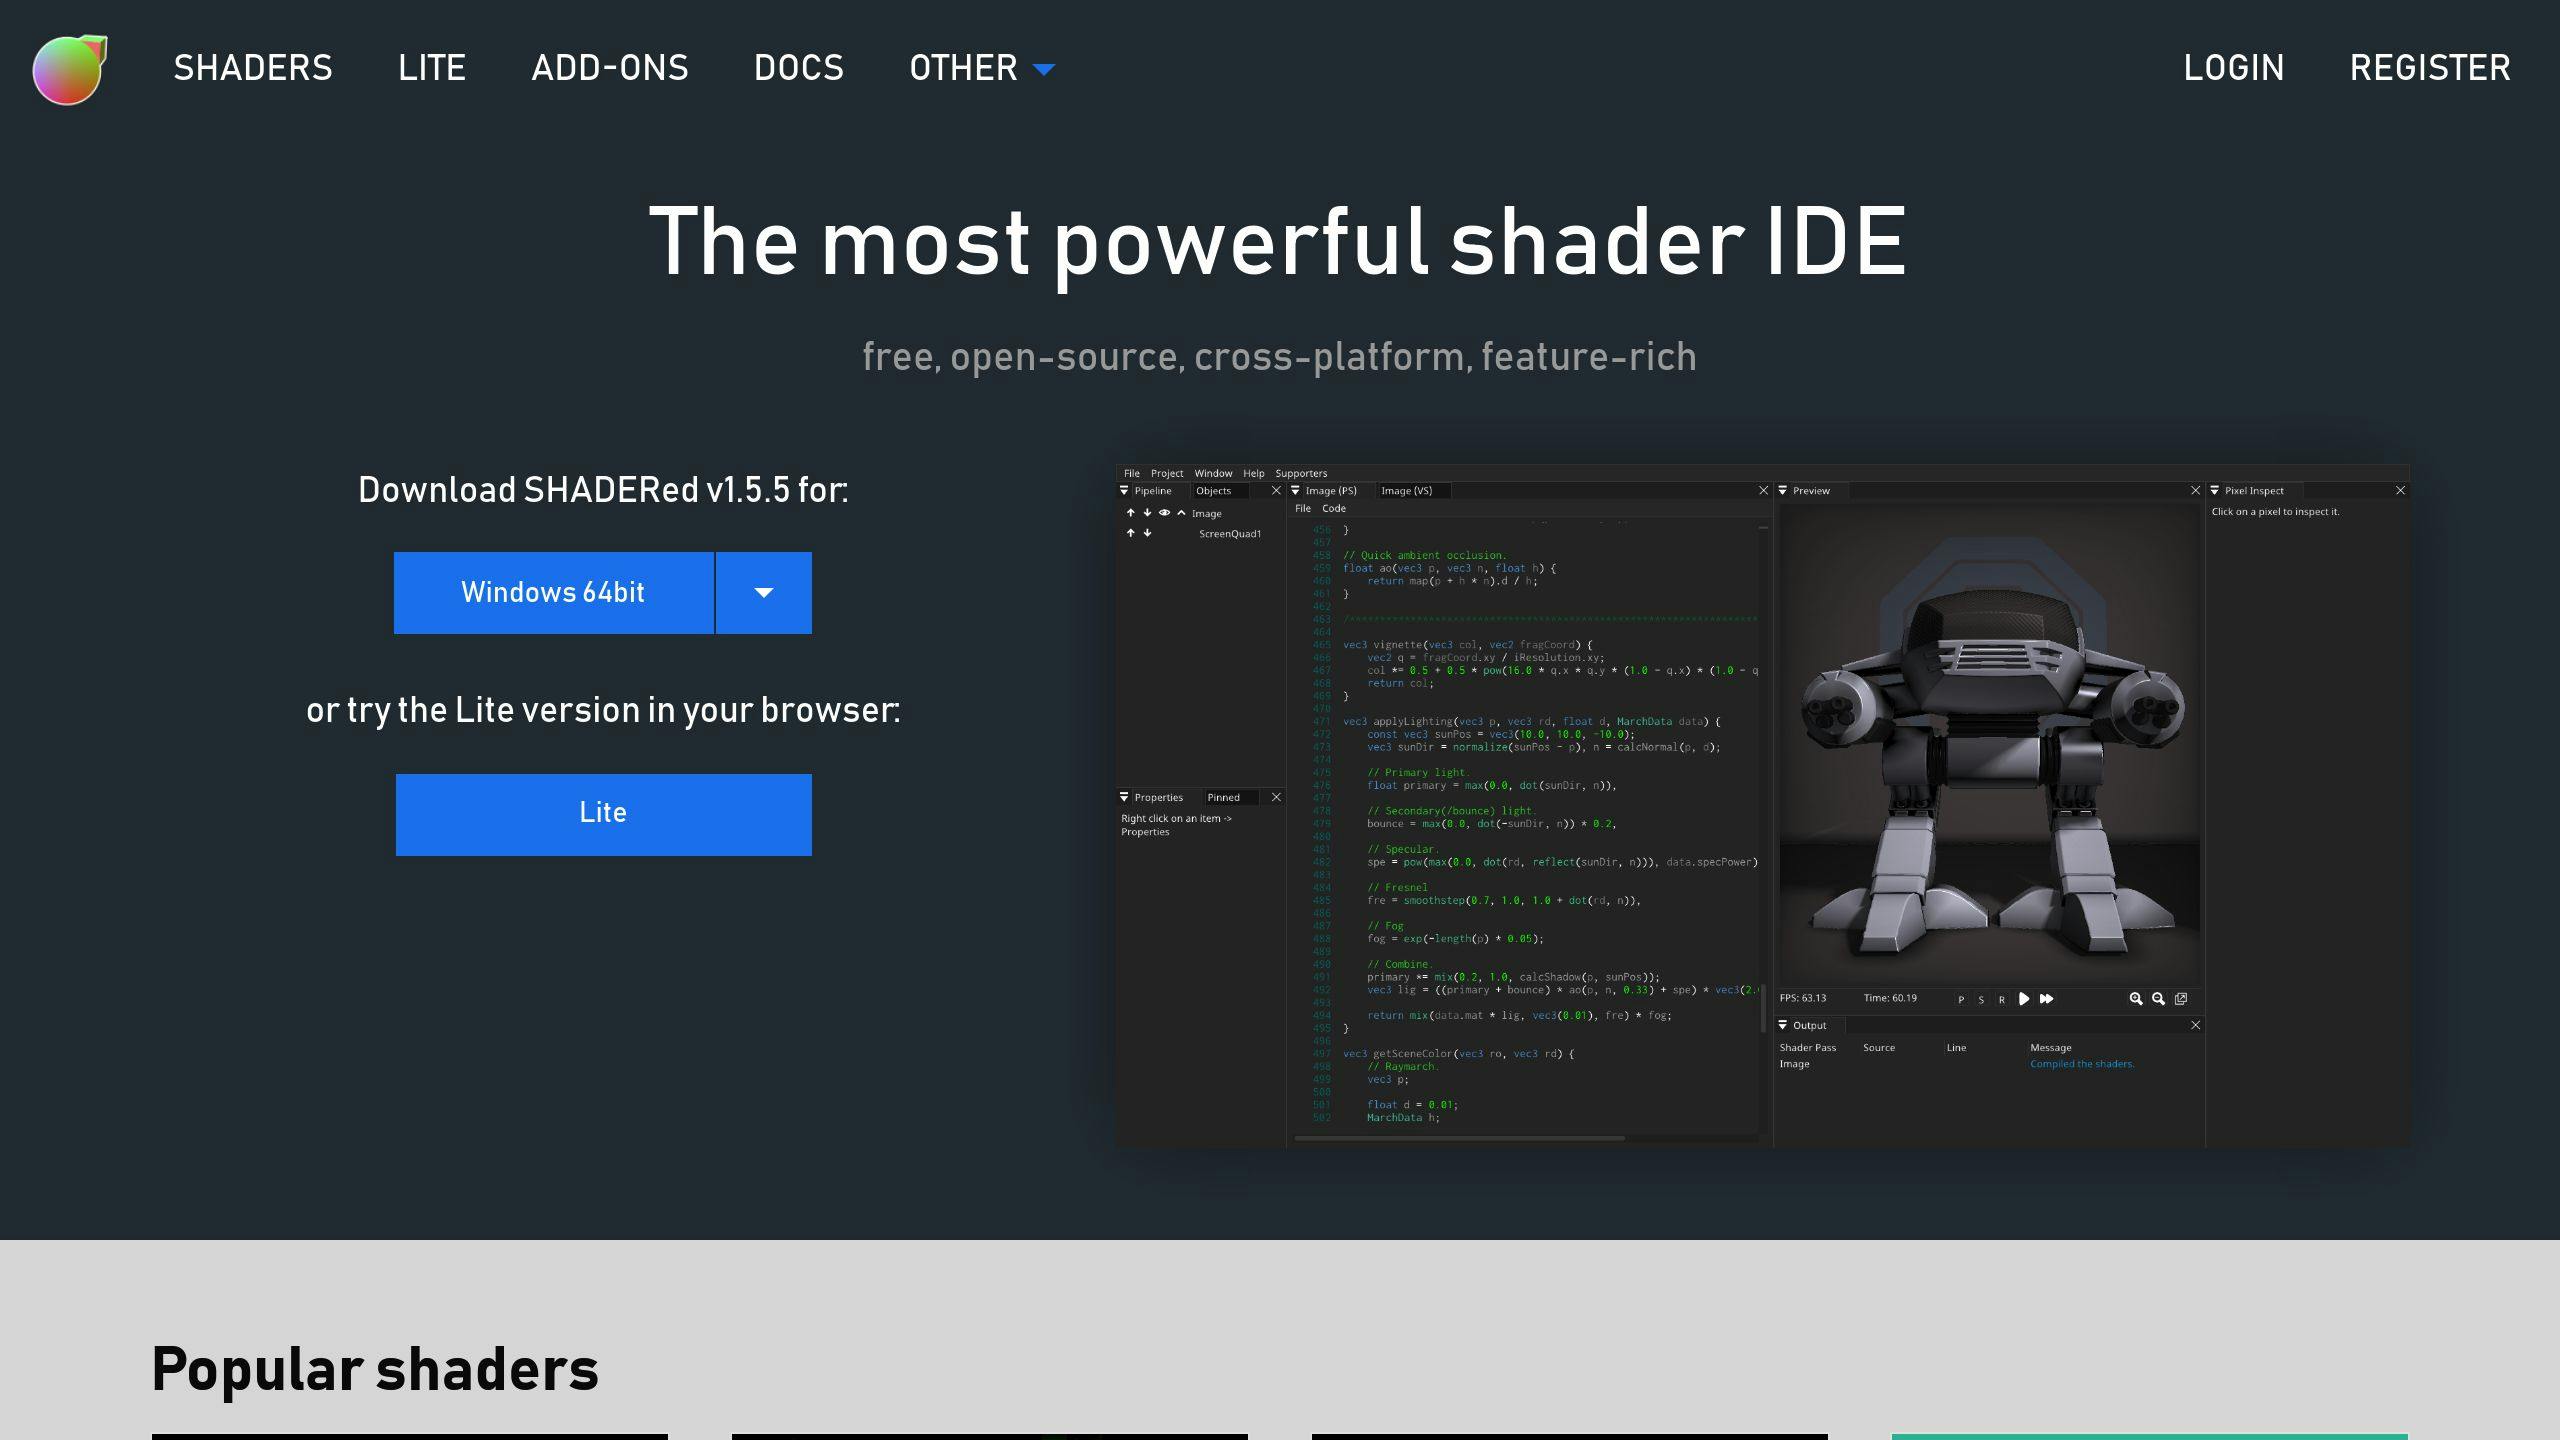This screenshot has height=1440, width=2560.
Task: Move ScreenQuad1 up with its up arrow
Action: (1131, 533)
